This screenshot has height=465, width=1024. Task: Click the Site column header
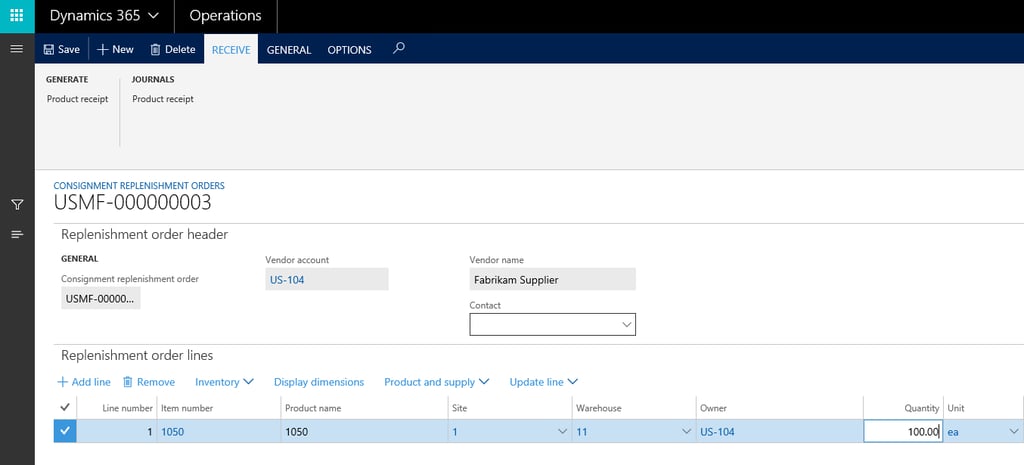point(460,408)
